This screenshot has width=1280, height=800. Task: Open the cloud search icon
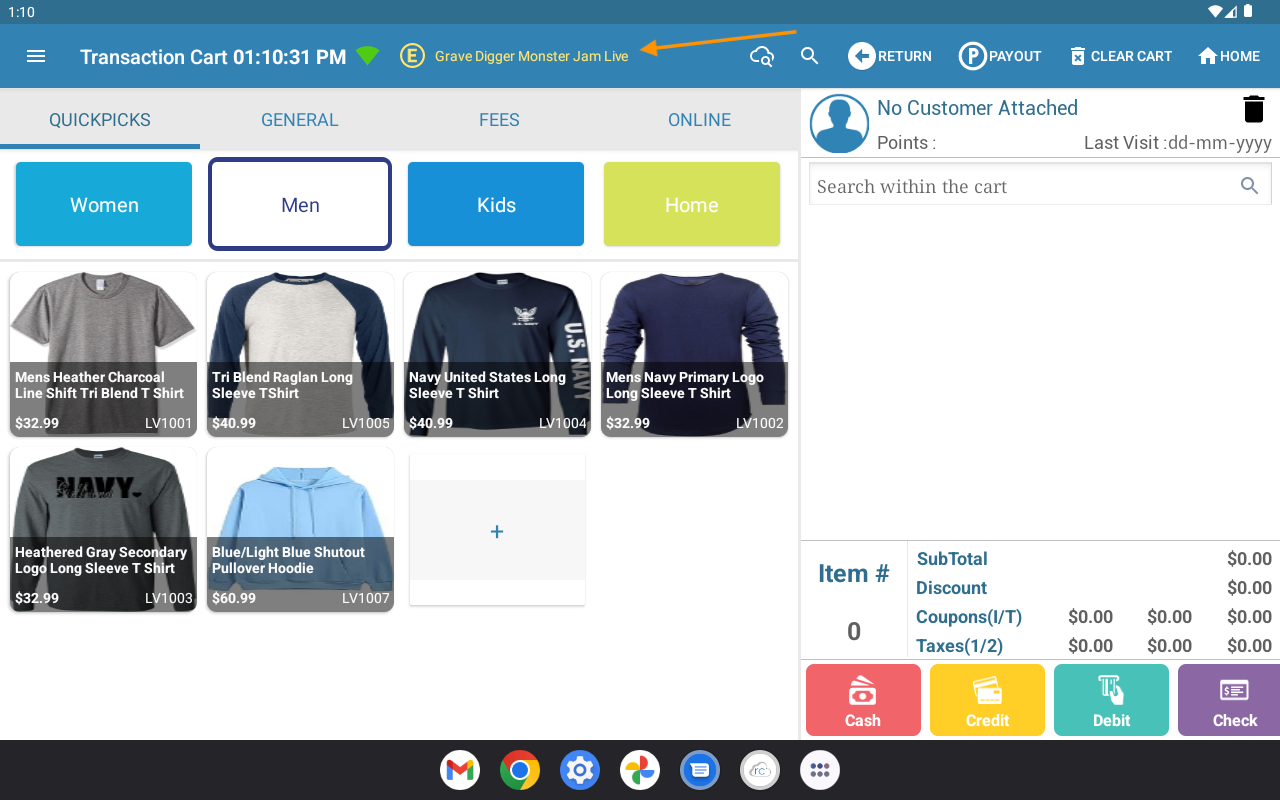click(x=762, y=56)
